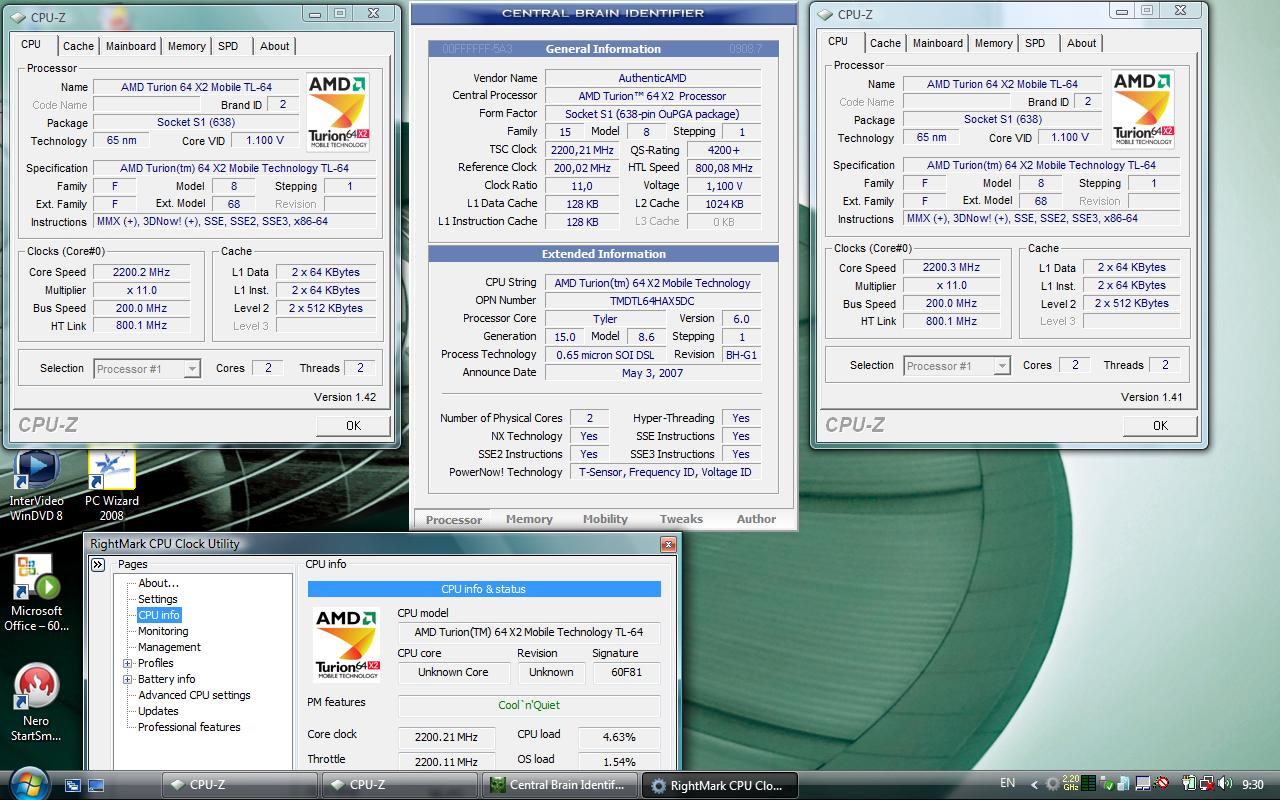
Task: Open the Windows Start menu orb
Action: (x=27, y=783)
